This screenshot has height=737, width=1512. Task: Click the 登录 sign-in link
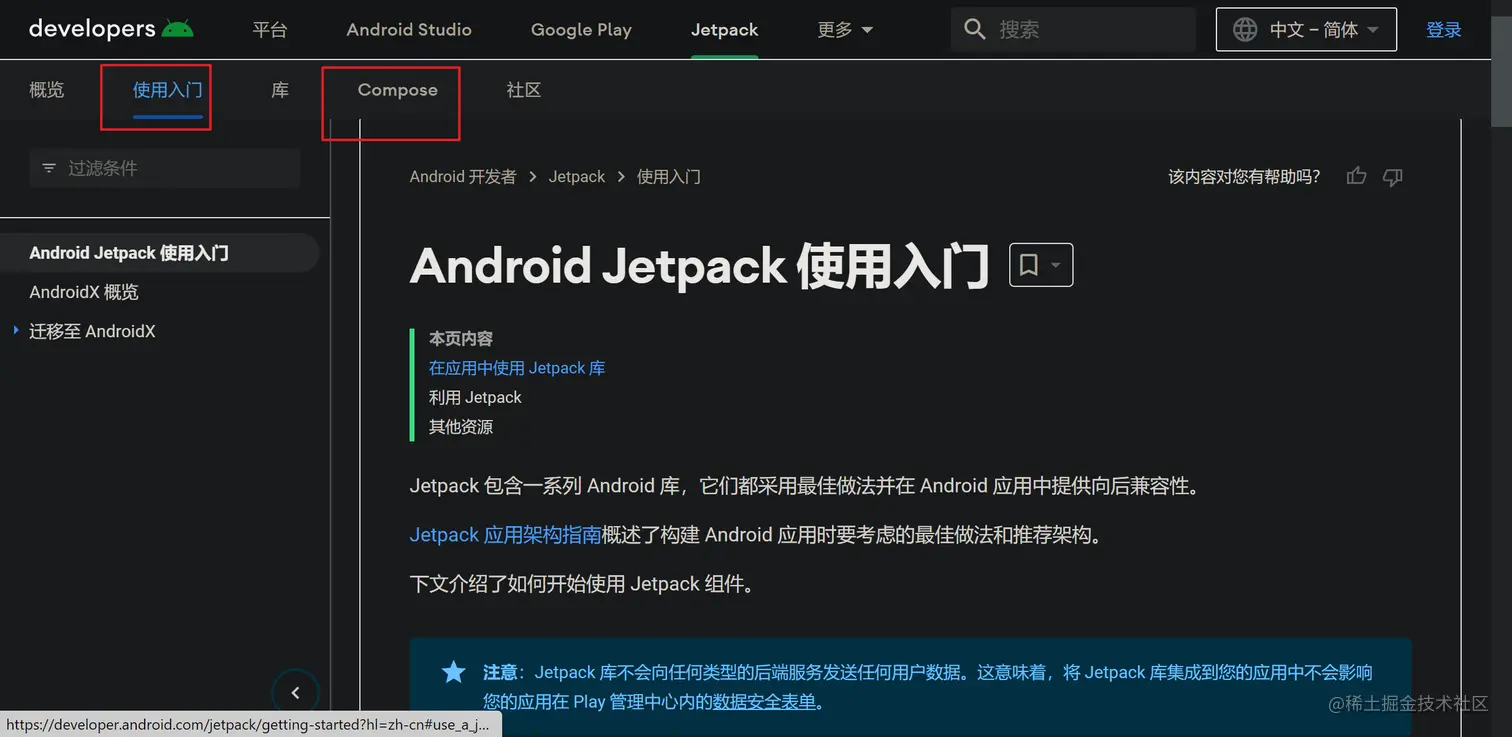1444,30
